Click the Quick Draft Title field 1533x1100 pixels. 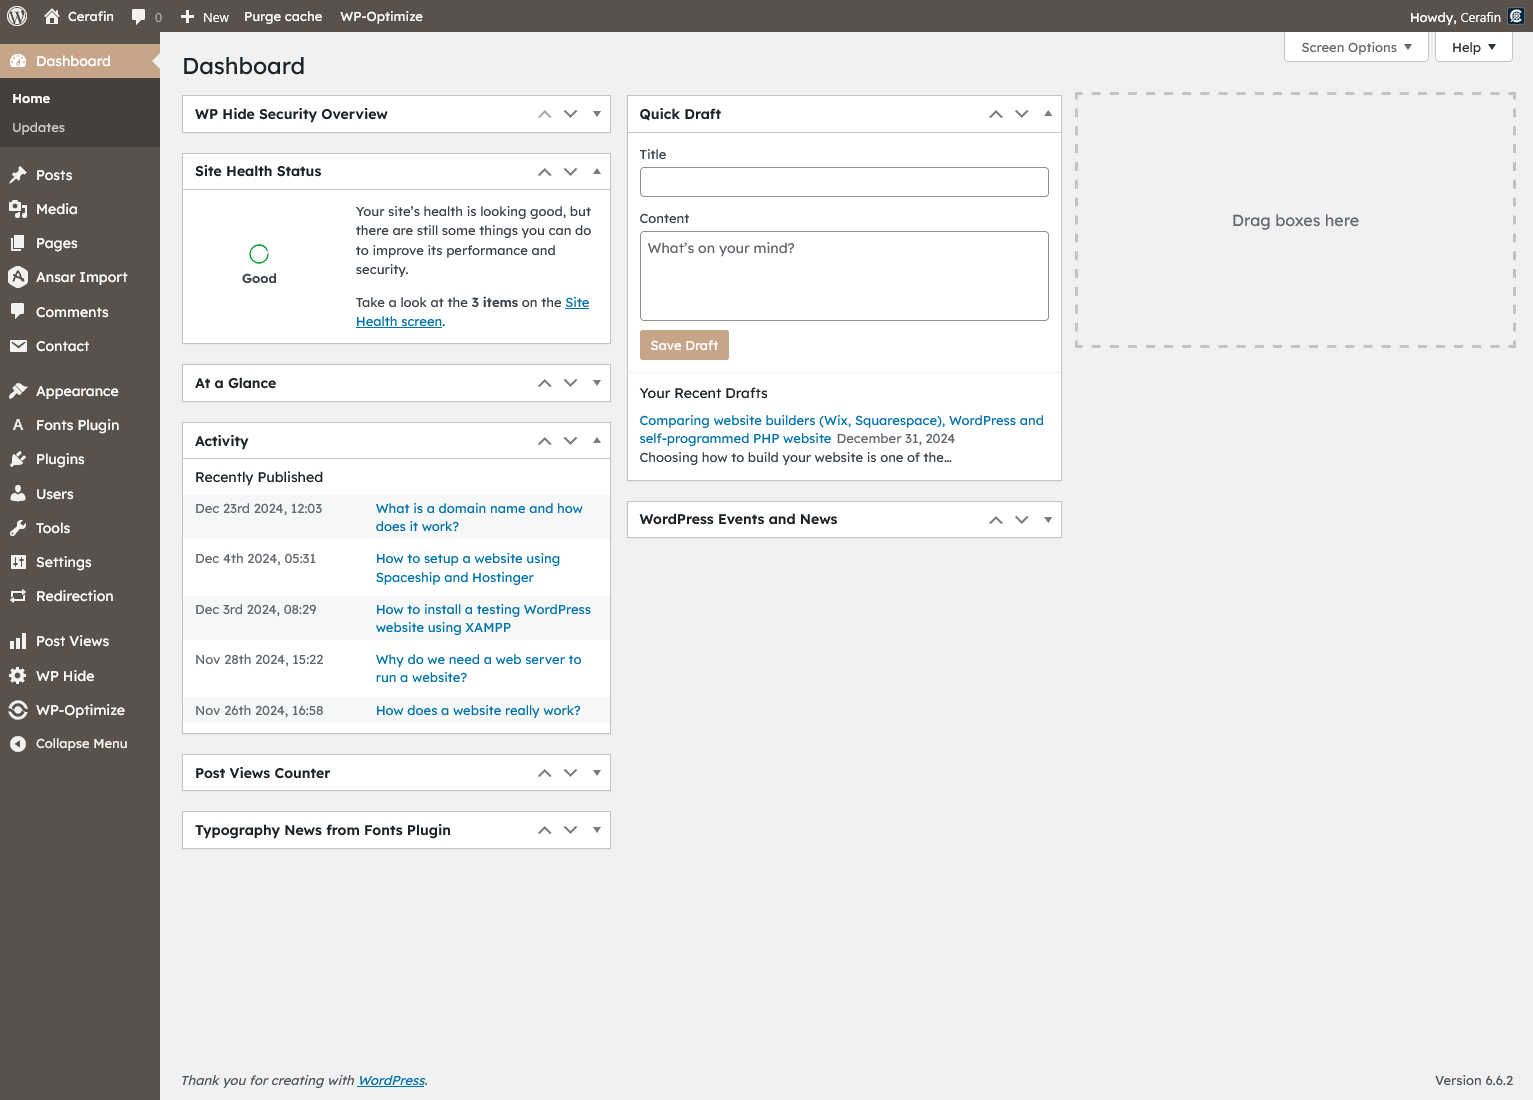844,182
